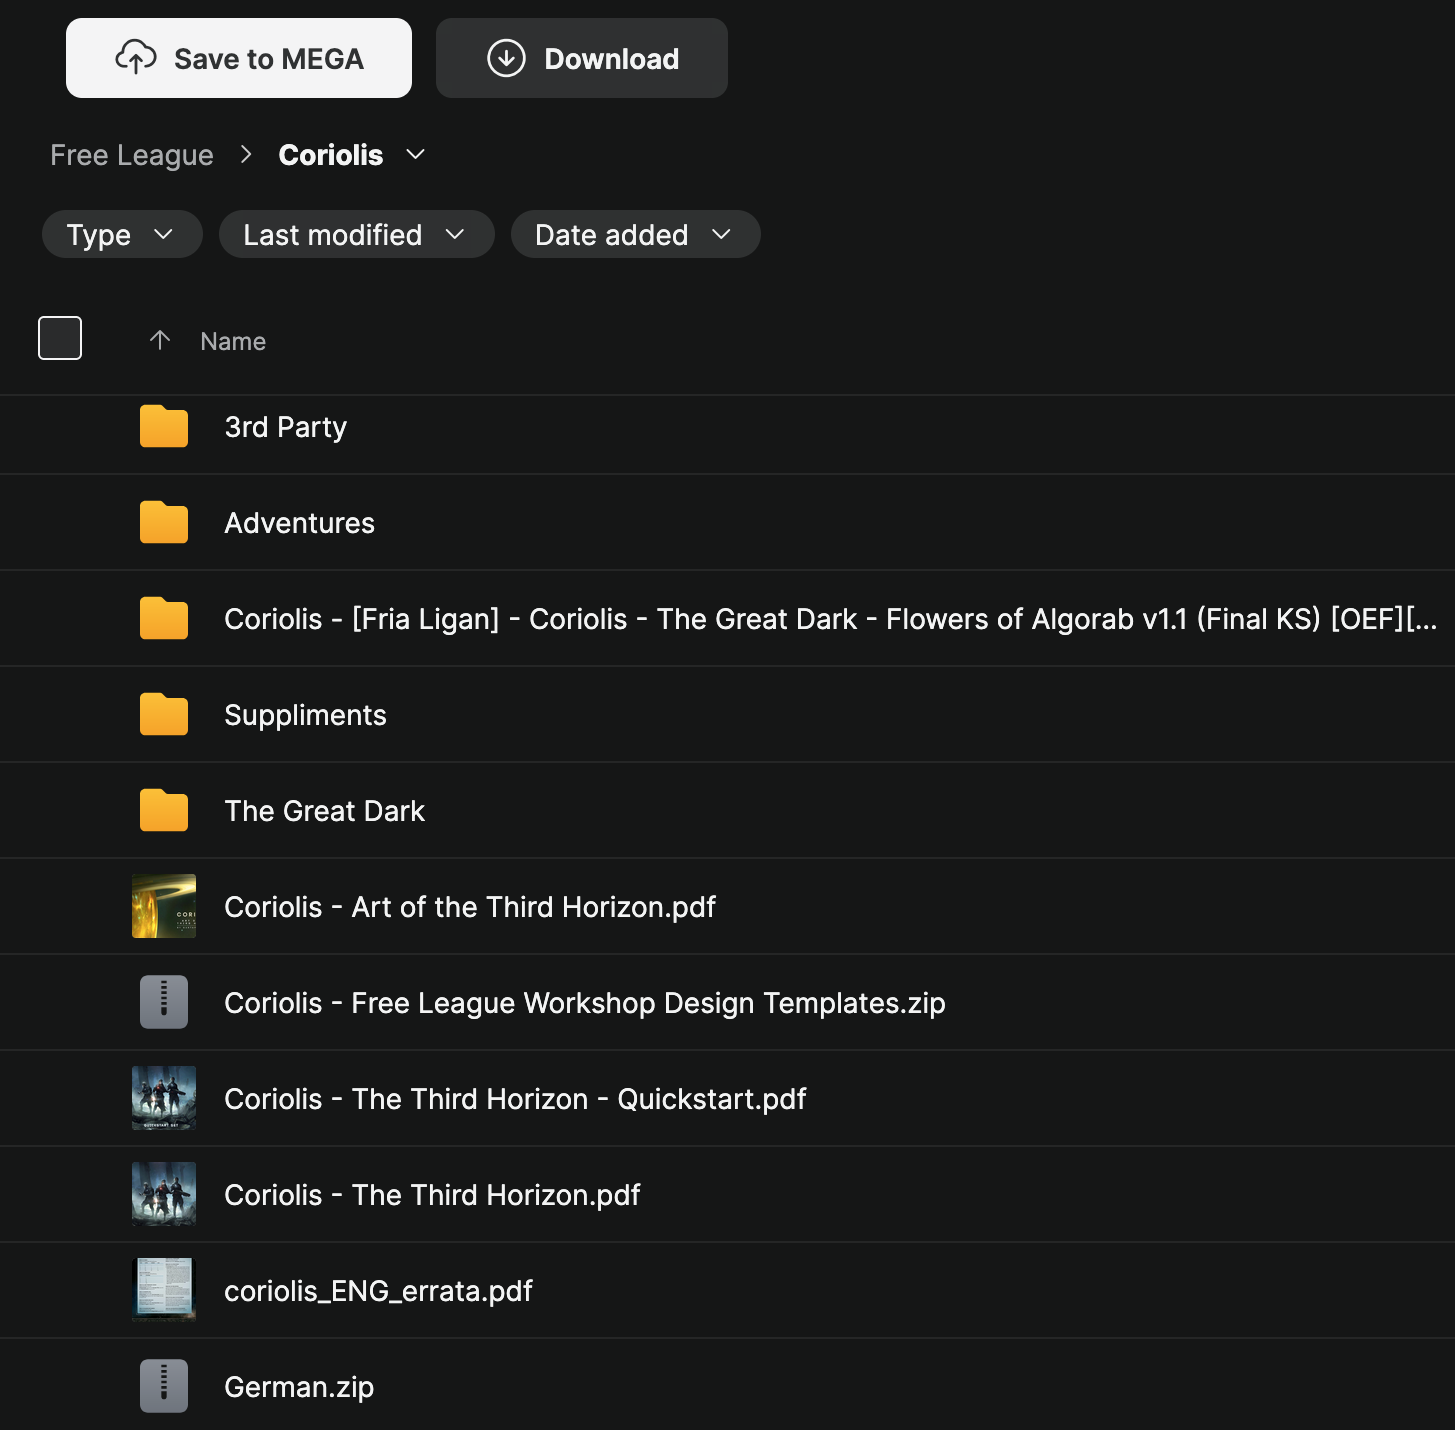The width and height of the screenshot is (1455, 1430).
Task: Click Art of the Third Horizon thumbnail
Action: 164,906
